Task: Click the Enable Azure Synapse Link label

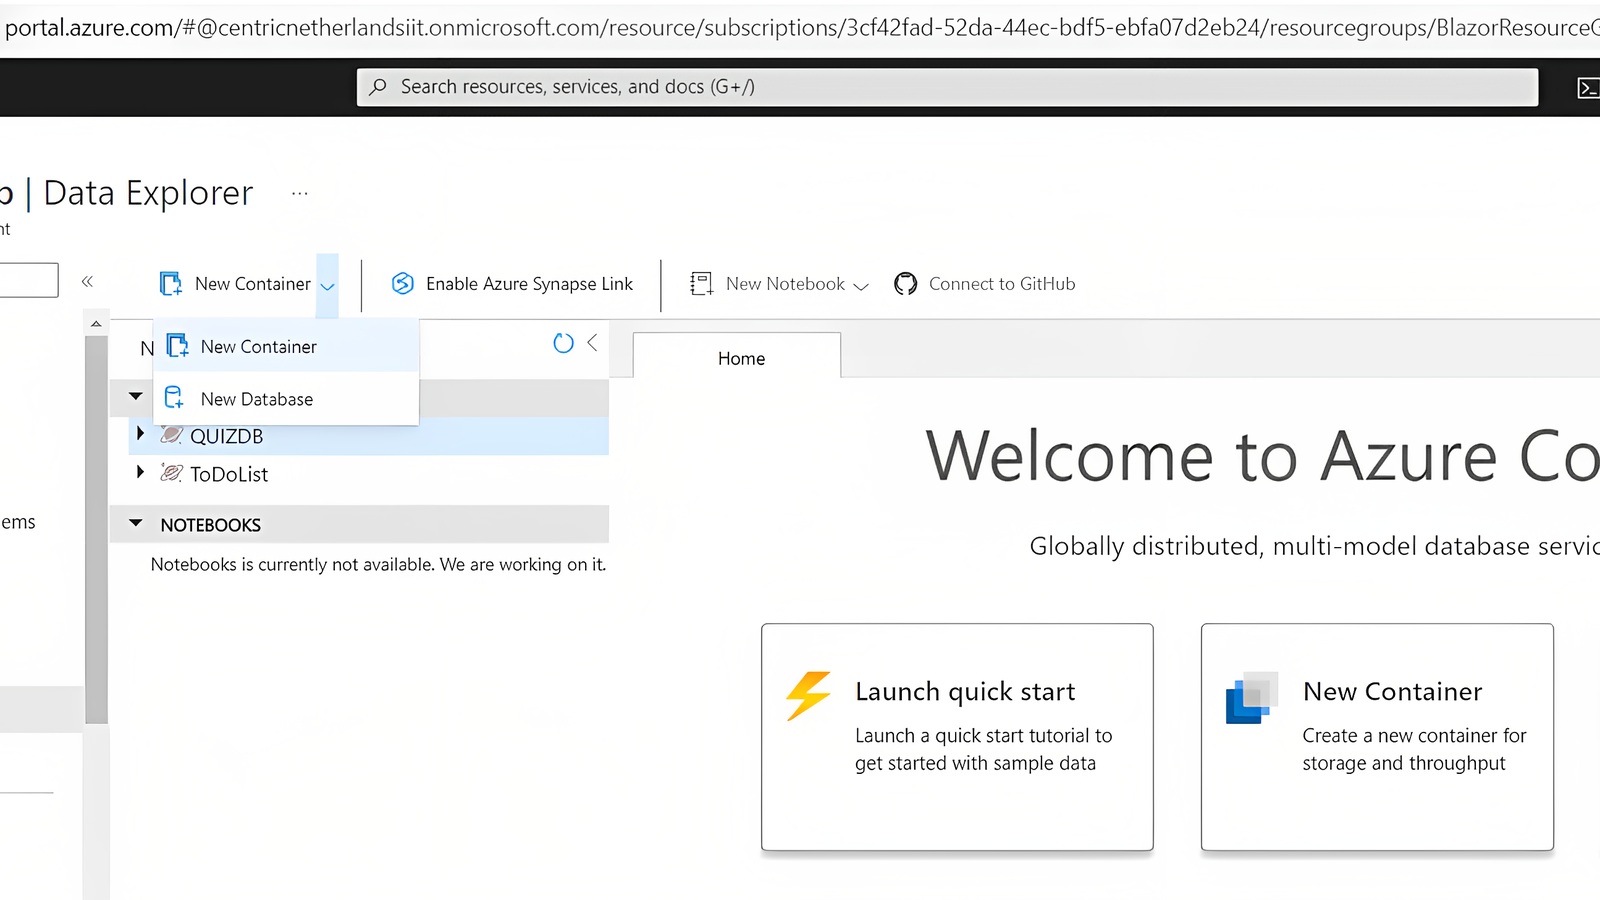Action: pos(529,284)
